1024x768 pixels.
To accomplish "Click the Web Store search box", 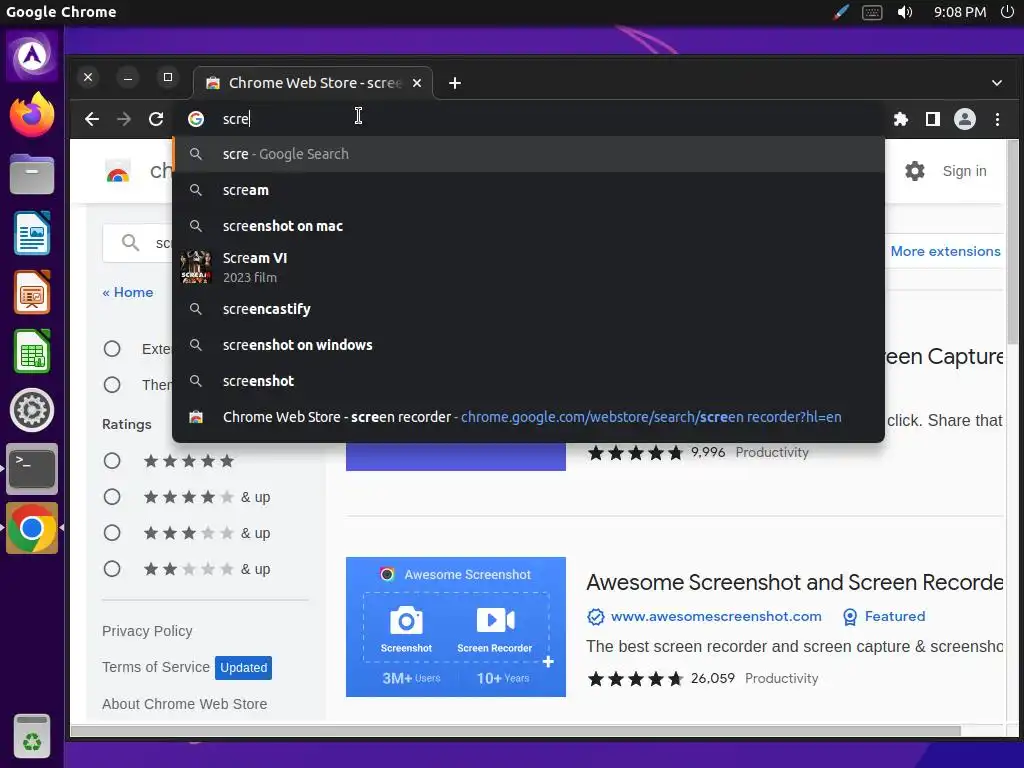I will point(138,243).
